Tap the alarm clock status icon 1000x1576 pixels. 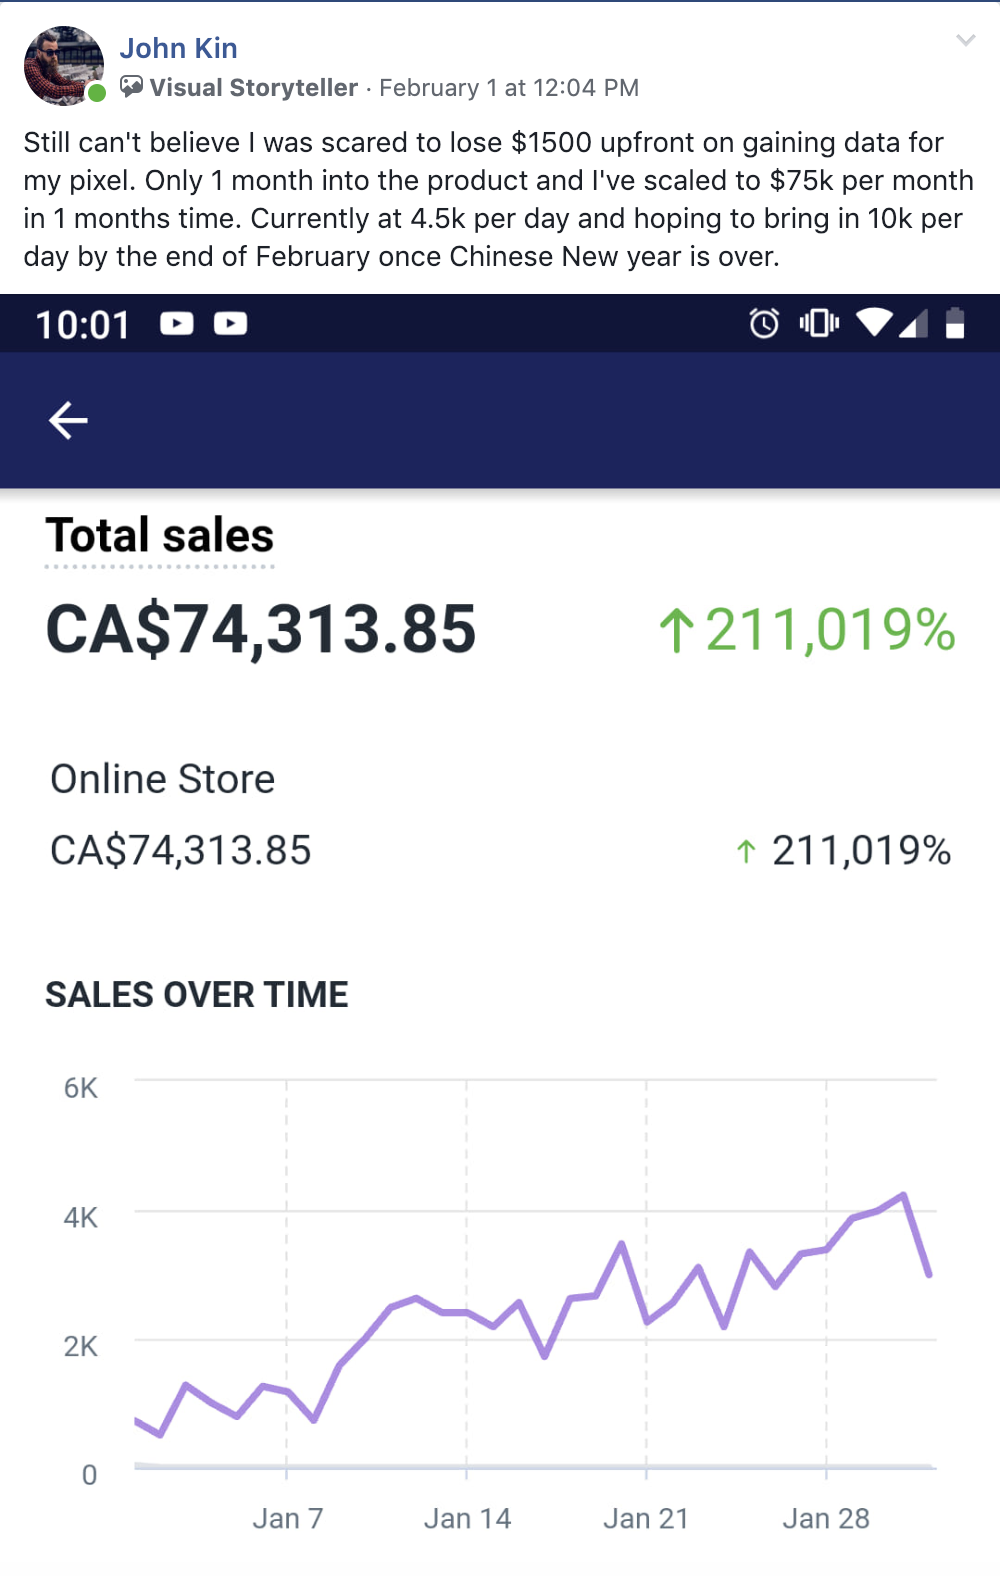pyautogui.click(x=764, y=323)
